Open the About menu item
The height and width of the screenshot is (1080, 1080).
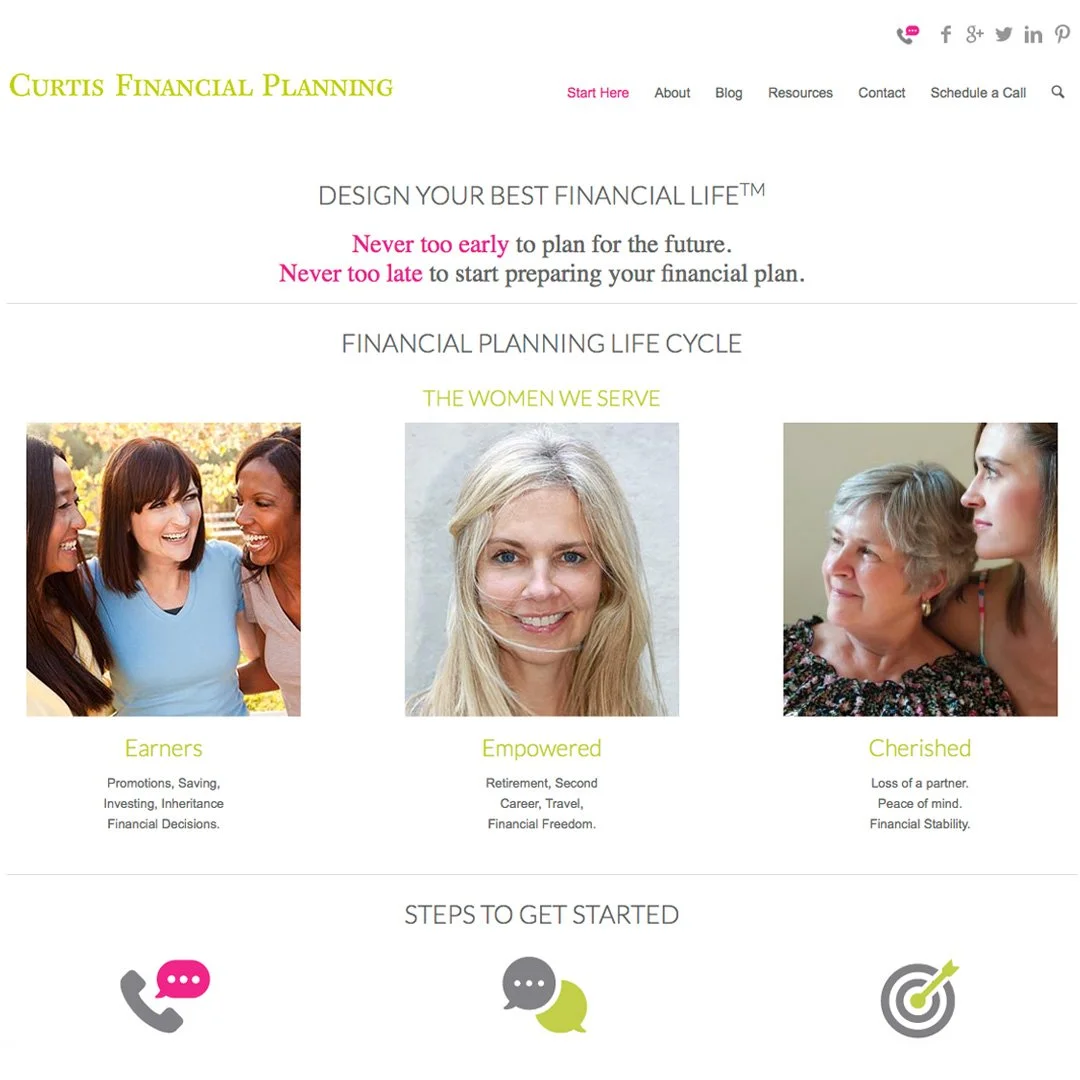[672, 93]
